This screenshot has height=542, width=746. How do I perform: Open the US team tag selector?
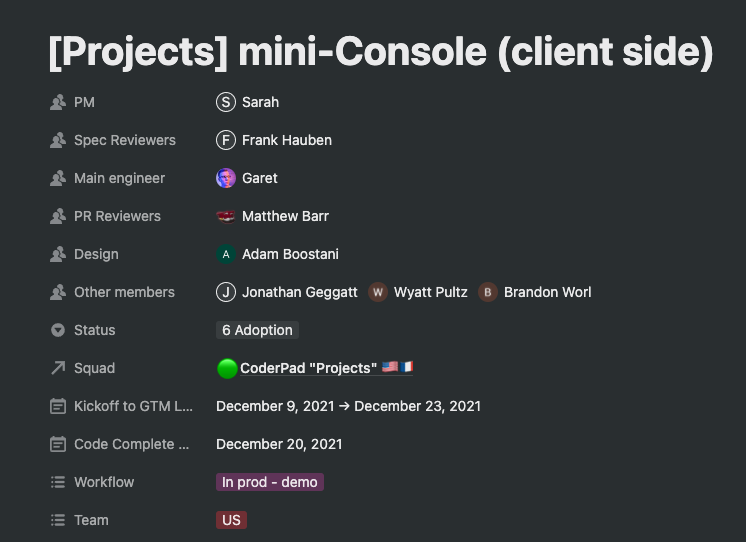(x=231, y=520)
